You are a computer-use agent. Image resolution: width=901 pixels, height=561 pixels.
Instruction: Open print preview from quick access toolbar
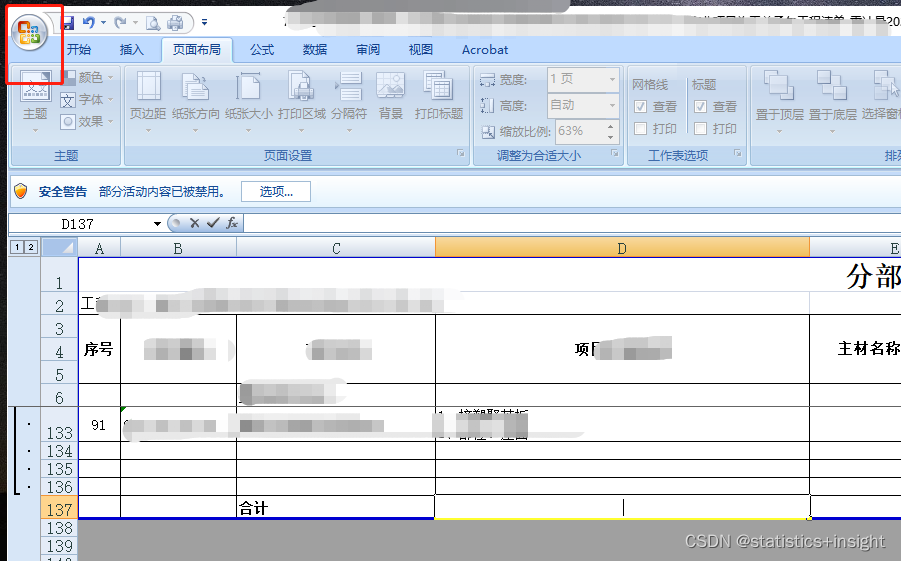153,23
